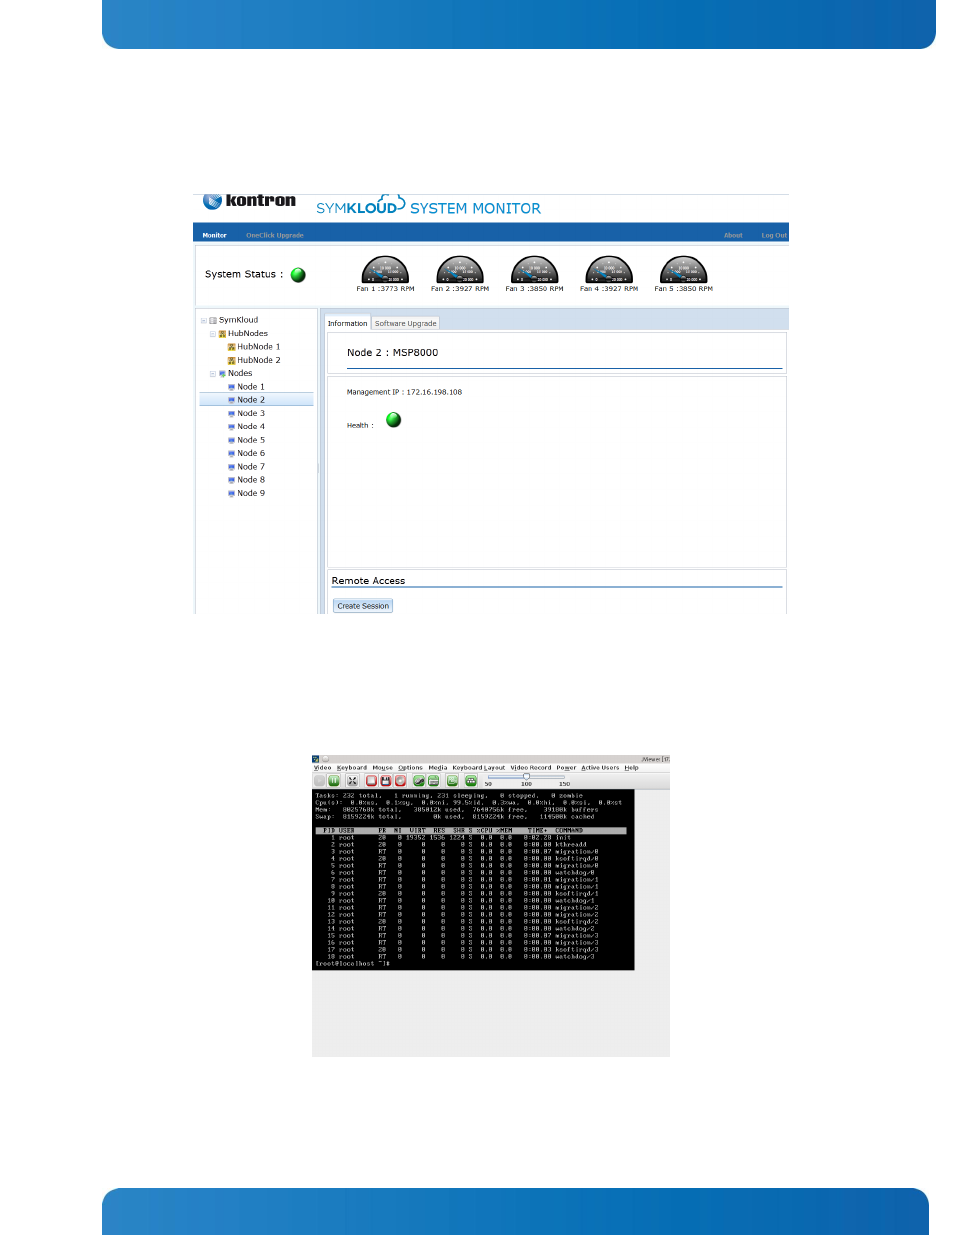Click the Node 2 : MSP8000 heading
This screenshot has width=954, height=1235.
click(x=392, y=353)
